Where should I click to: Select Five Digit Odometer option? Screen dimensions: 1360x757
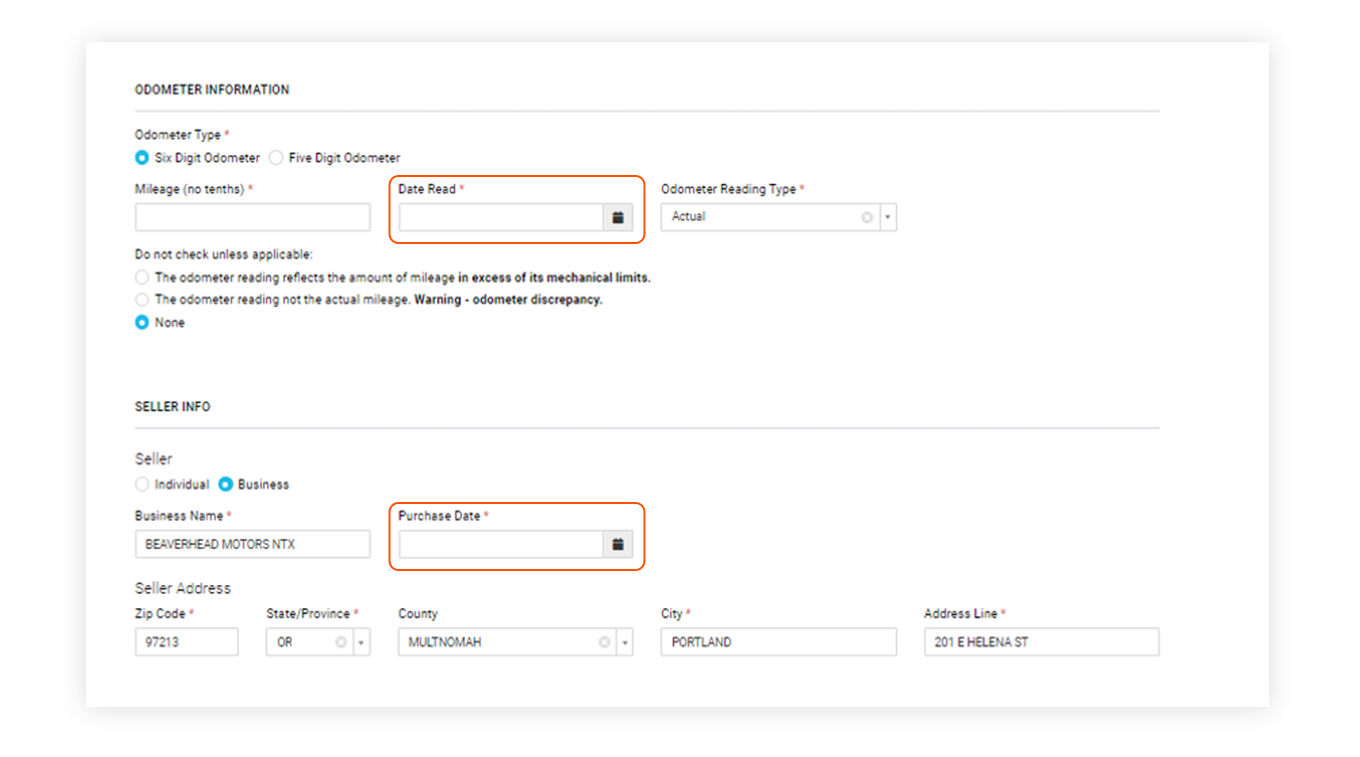pos(276,157)
